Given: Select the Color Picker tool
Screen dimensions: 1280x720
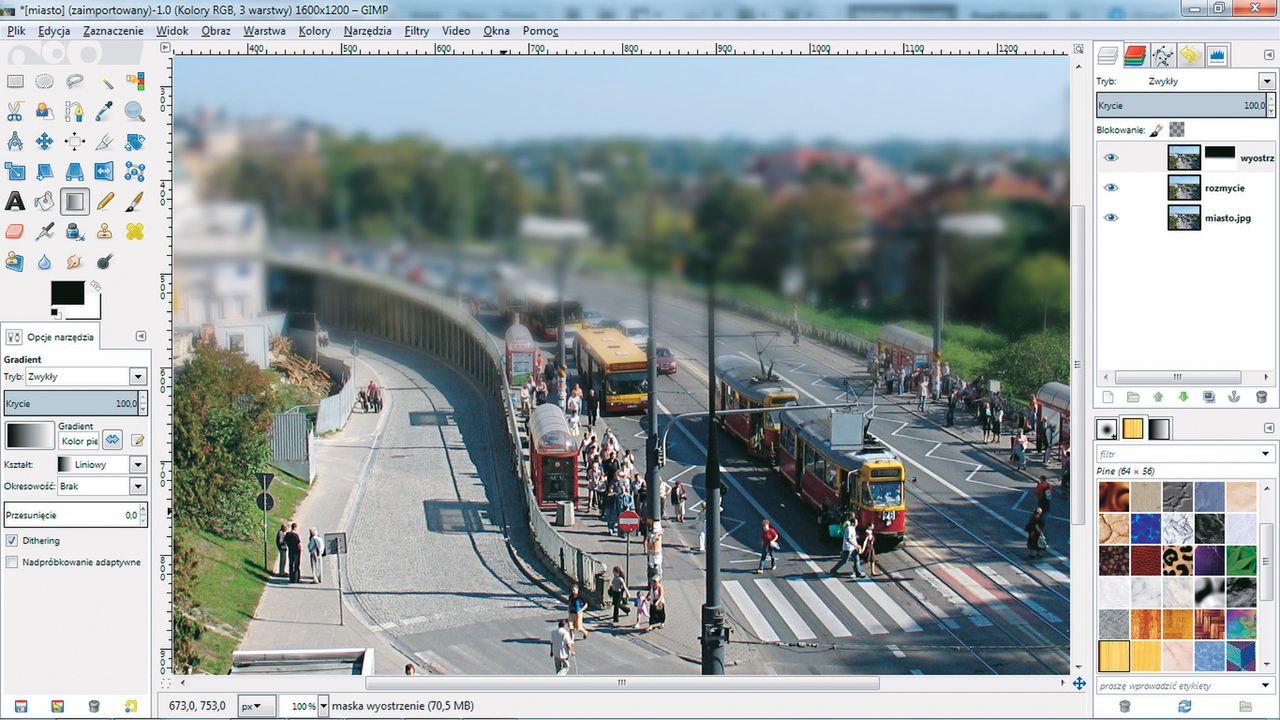Looking at the screenshot, I should point(105,112).
